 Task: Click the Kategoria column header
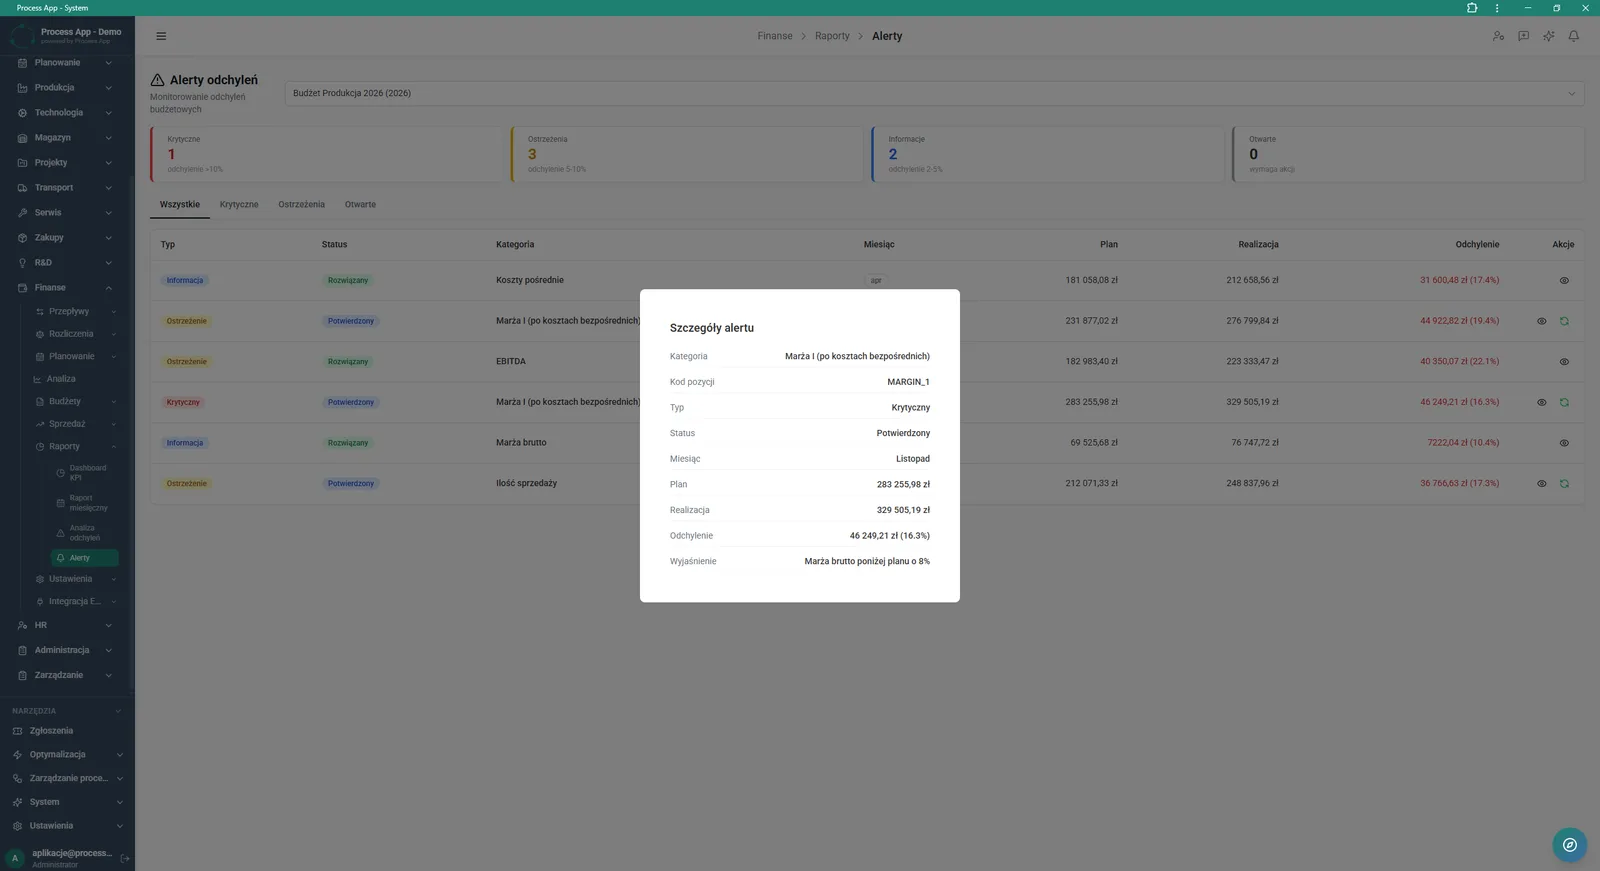pos(515,244)
